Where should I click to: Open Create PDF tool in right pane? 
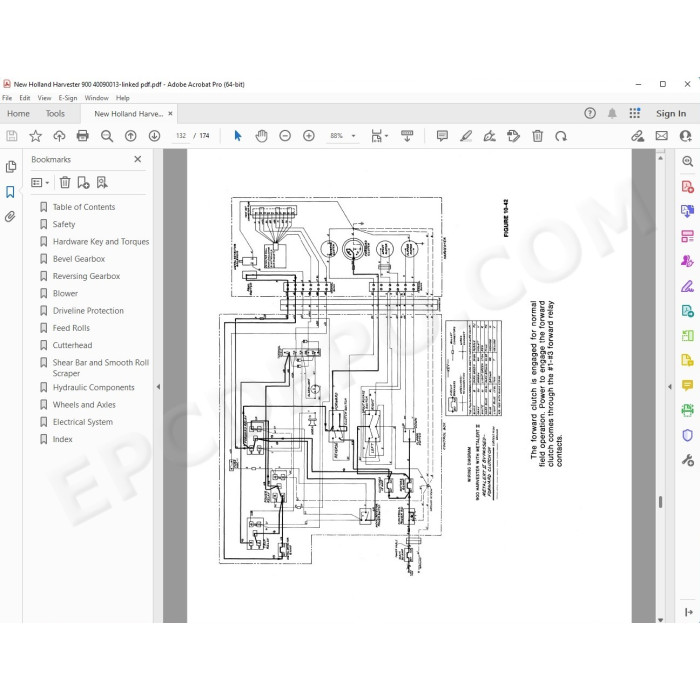[687, 186]
